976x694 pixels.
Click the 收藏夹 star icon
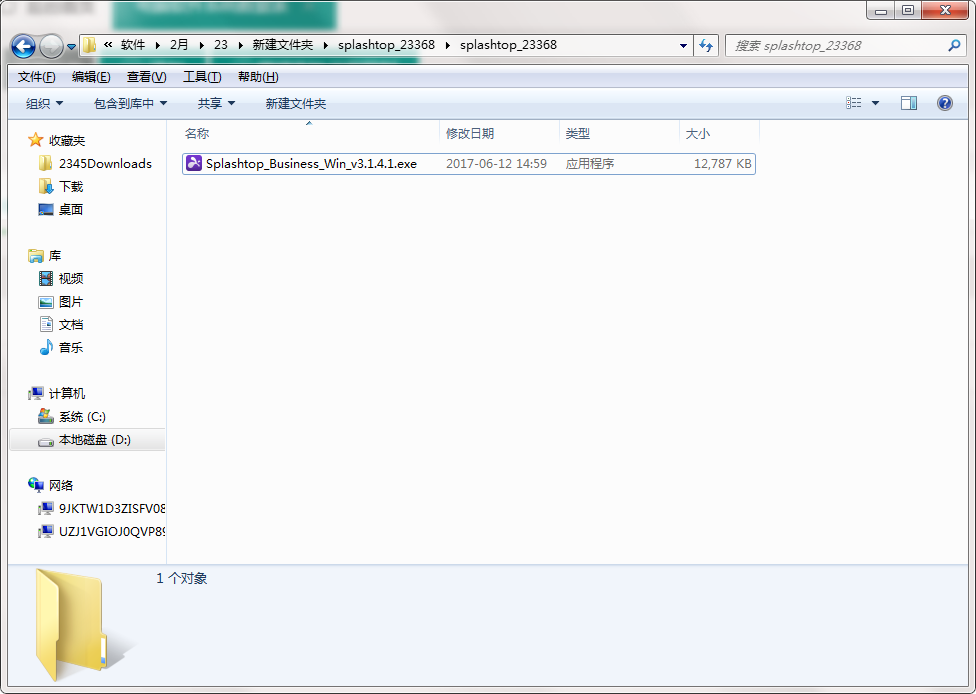pos(35,140)
